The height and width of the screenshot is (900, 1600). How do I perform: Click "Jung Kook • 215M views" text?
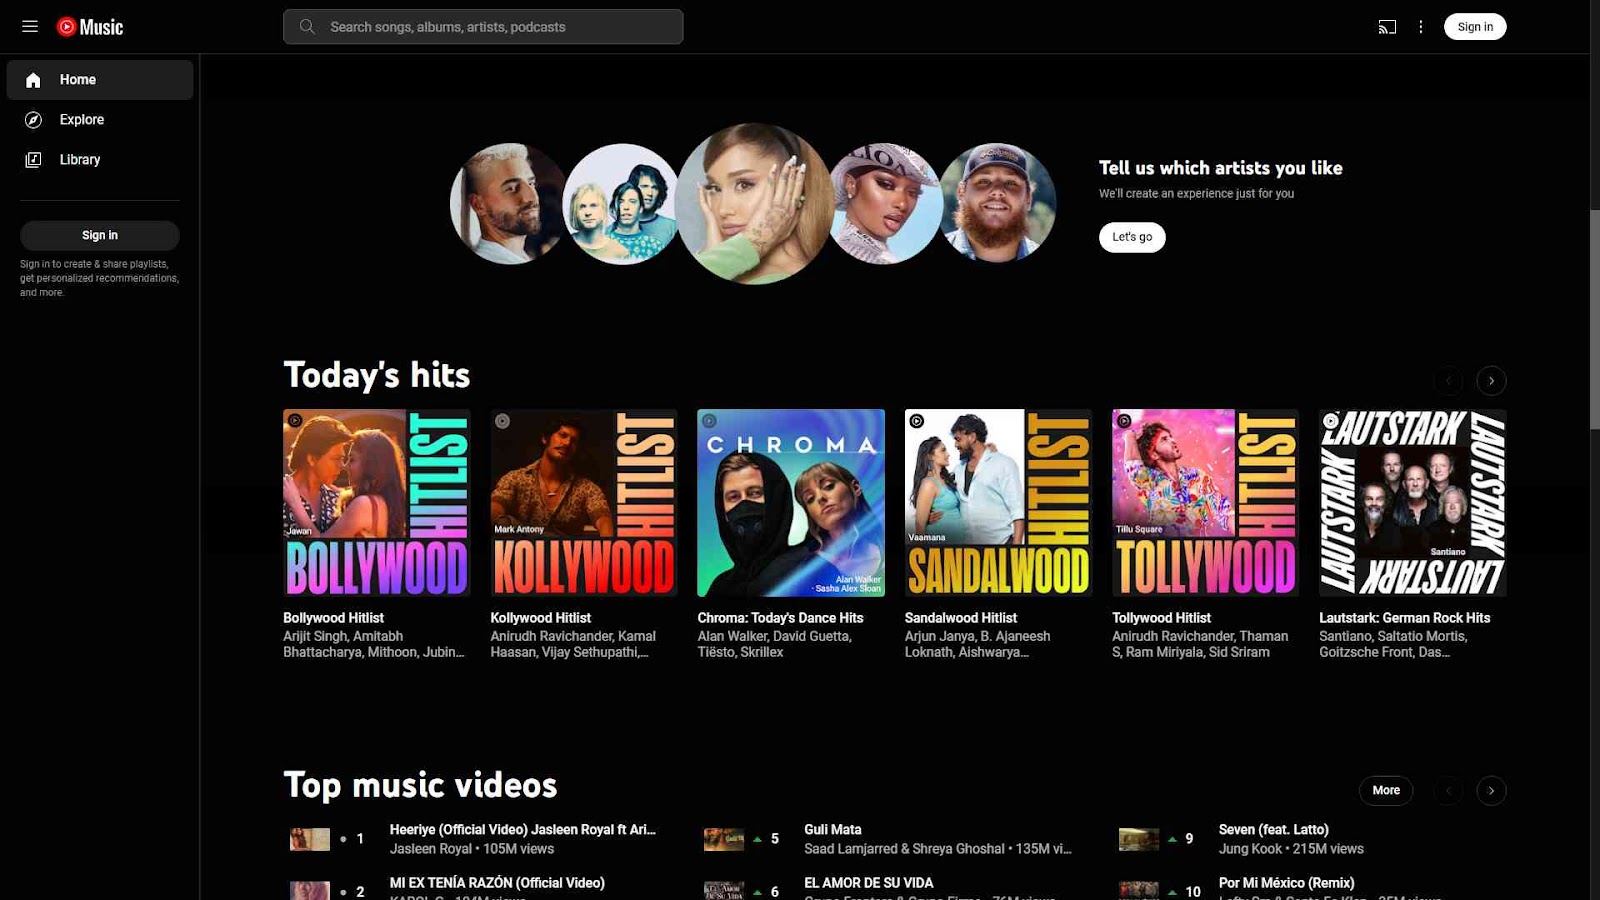[1291, 849]
